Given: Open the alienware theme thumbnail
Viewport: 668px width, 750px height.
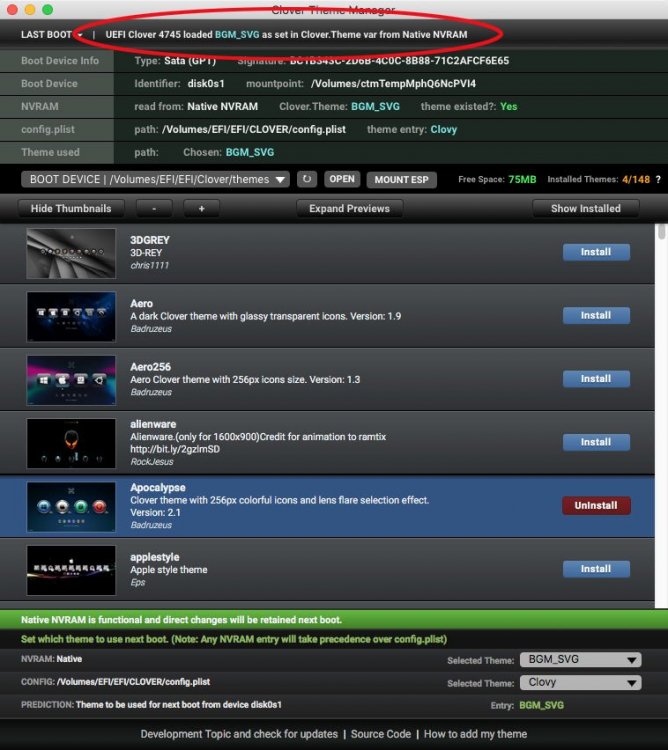Looking at the screenshot, I should (71, 443).
